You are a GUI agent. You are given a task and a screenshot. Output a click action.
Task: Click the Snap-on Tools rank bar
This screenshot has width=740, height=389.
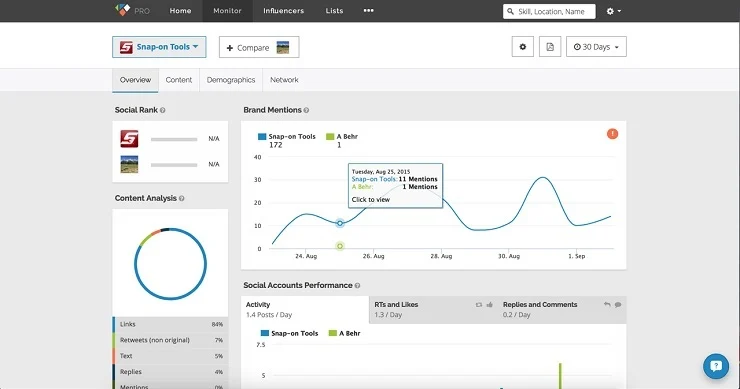click(174, 139)
